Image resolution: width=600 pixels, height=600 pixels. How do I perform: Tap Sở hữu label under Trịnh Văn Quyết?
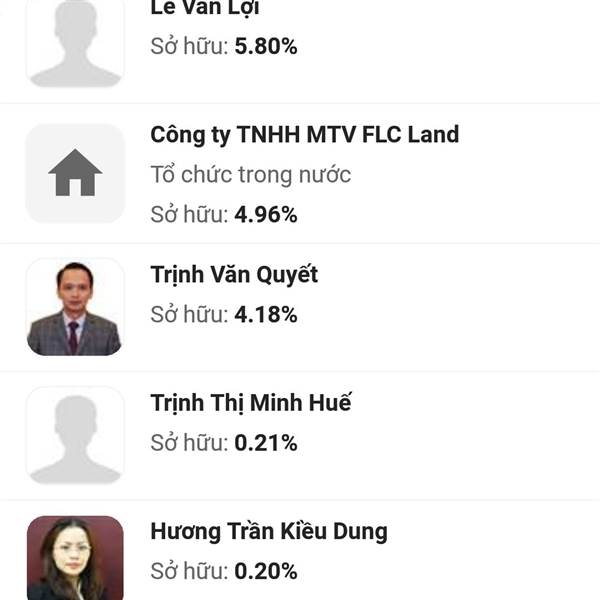coord(189,314)
